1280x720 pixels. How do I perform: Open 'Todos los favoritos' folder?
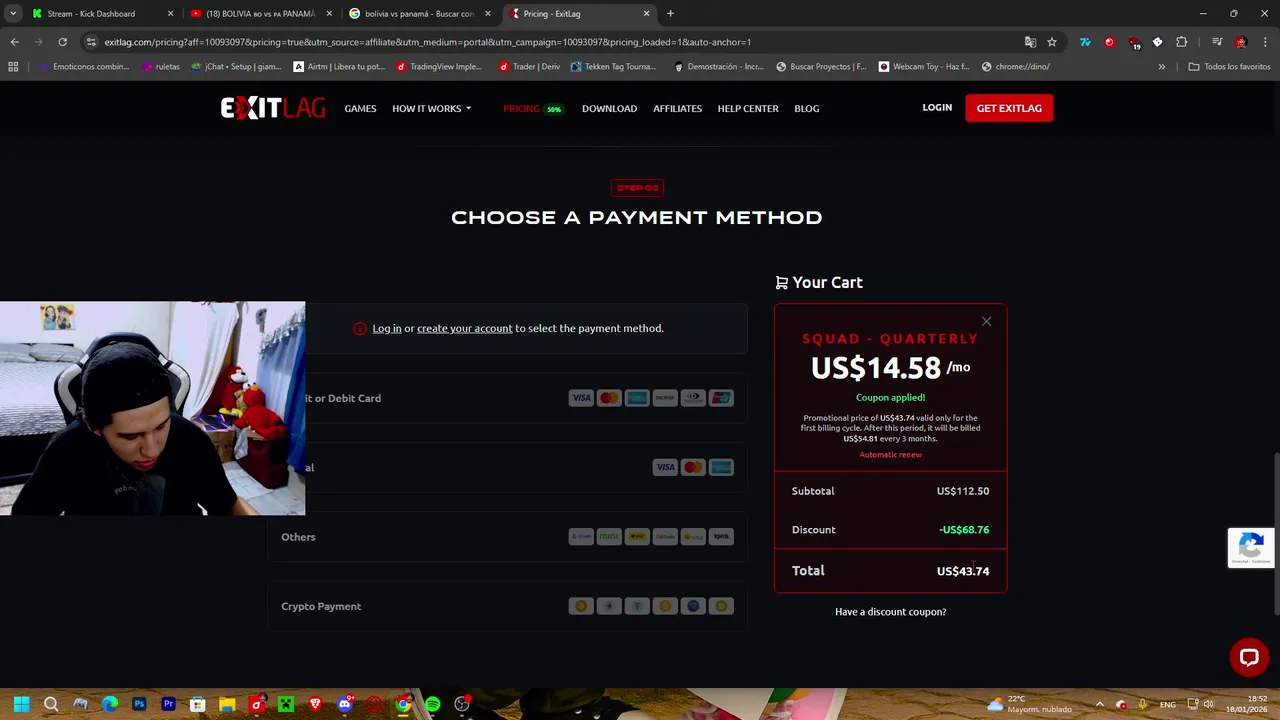(x=1230, y=67)
